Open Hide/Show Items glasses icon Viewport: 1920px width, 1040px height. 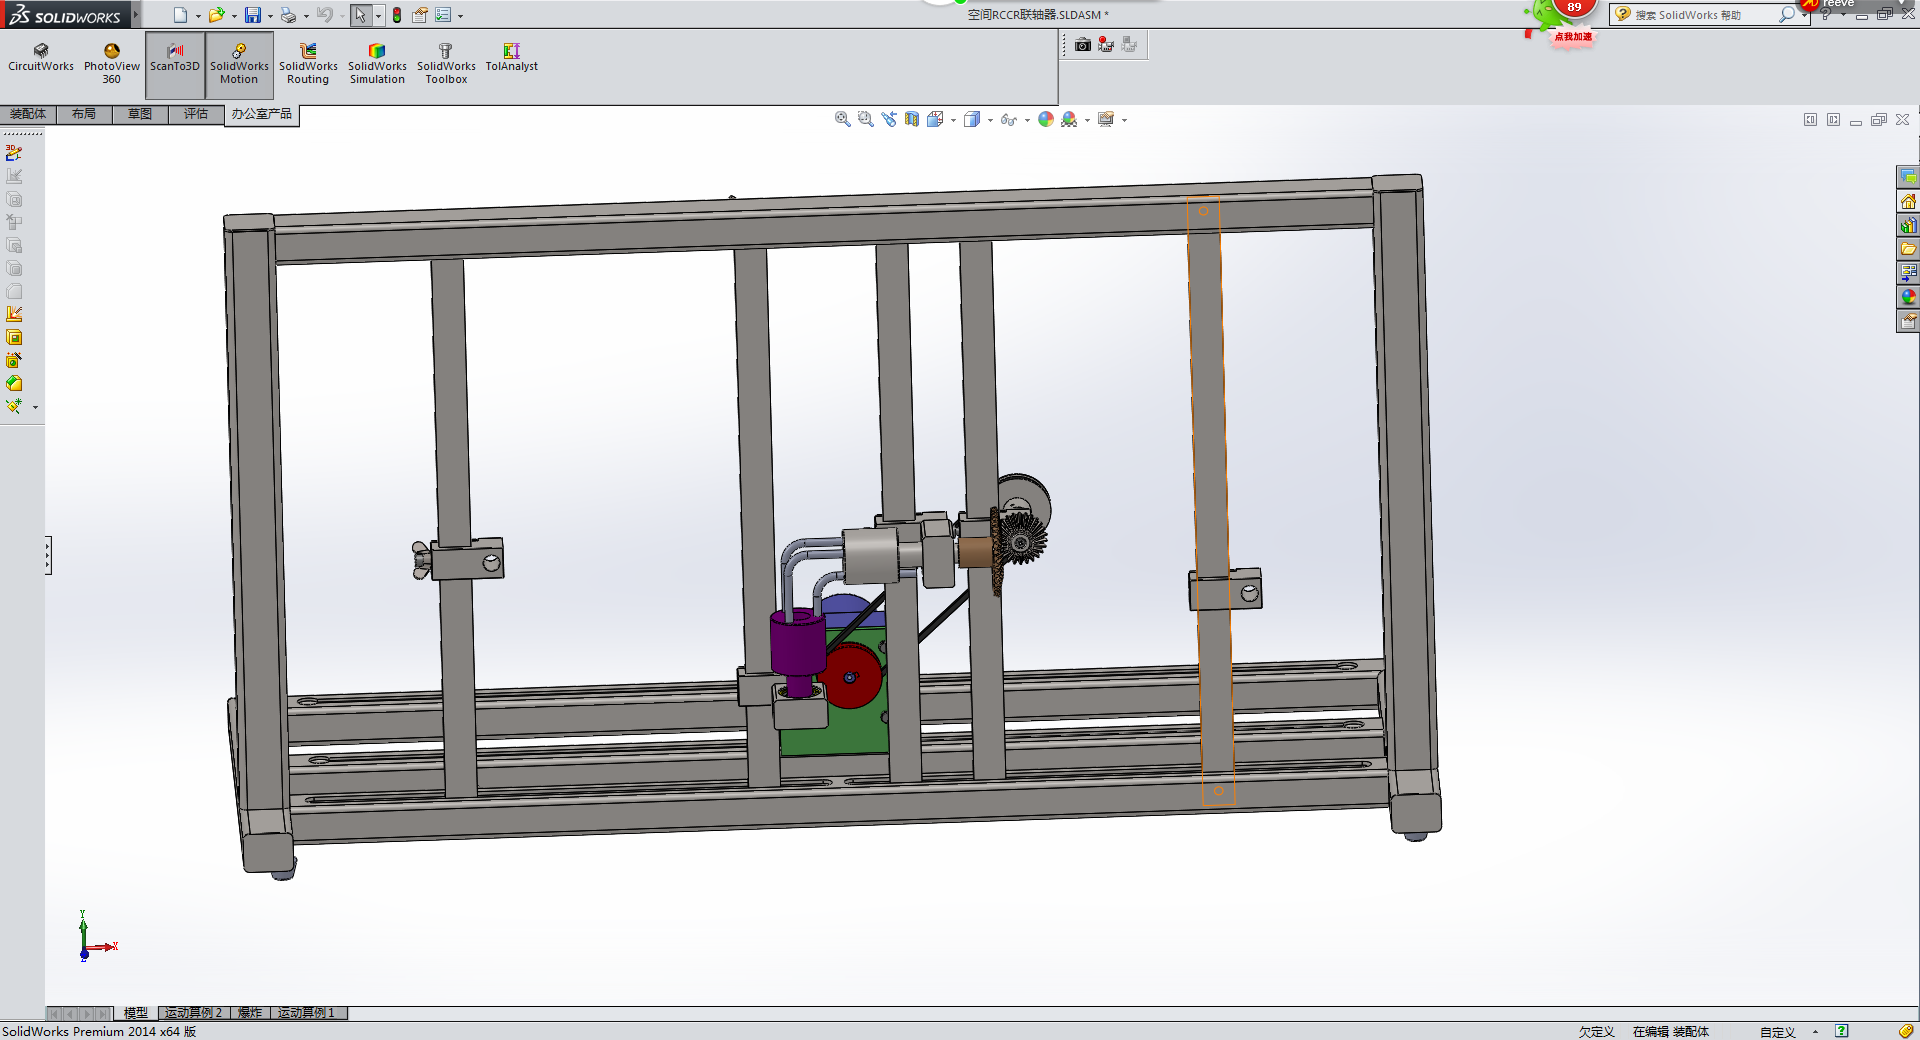point(1007,119)
